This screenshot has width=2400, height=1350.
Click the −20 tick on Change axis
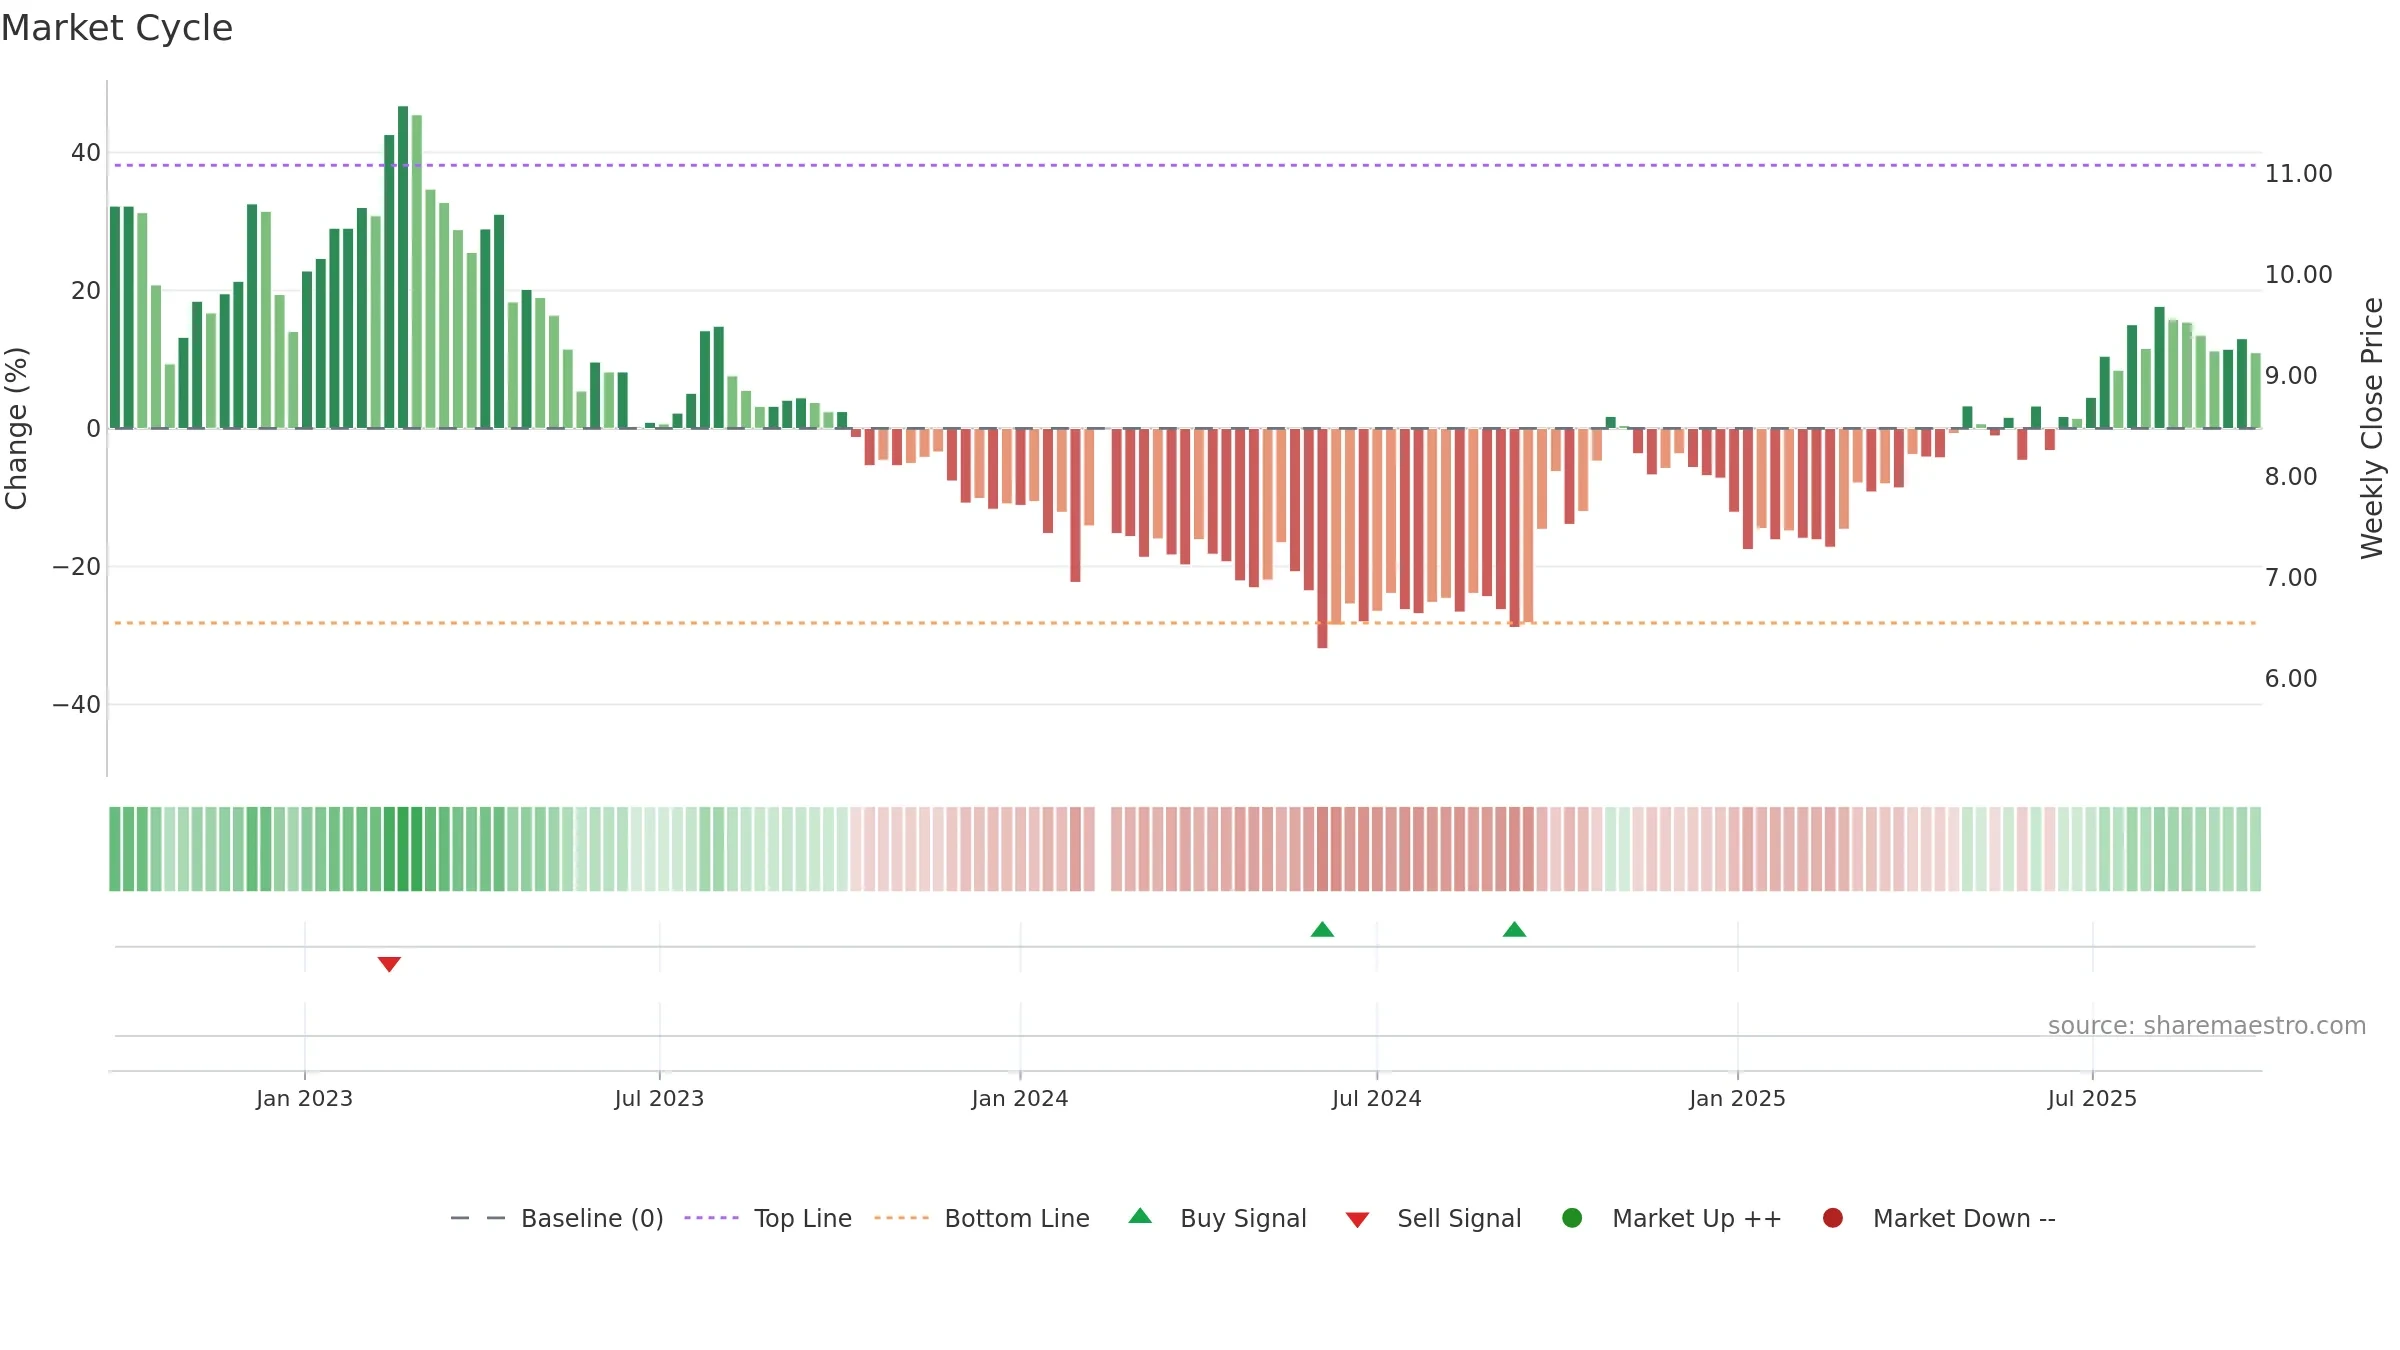coord(77,567)
